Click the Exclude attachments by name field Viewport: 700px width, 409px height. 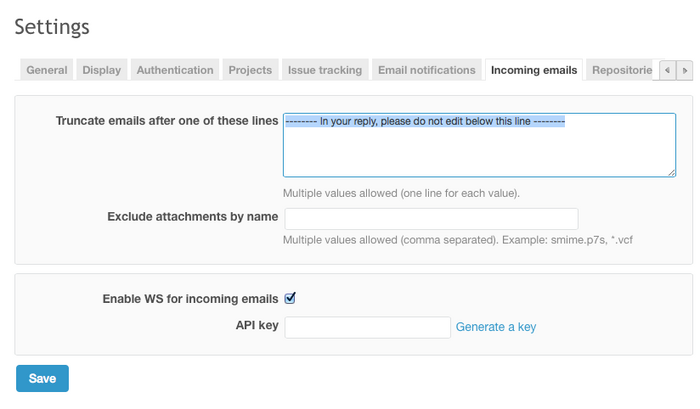(431, 218)
